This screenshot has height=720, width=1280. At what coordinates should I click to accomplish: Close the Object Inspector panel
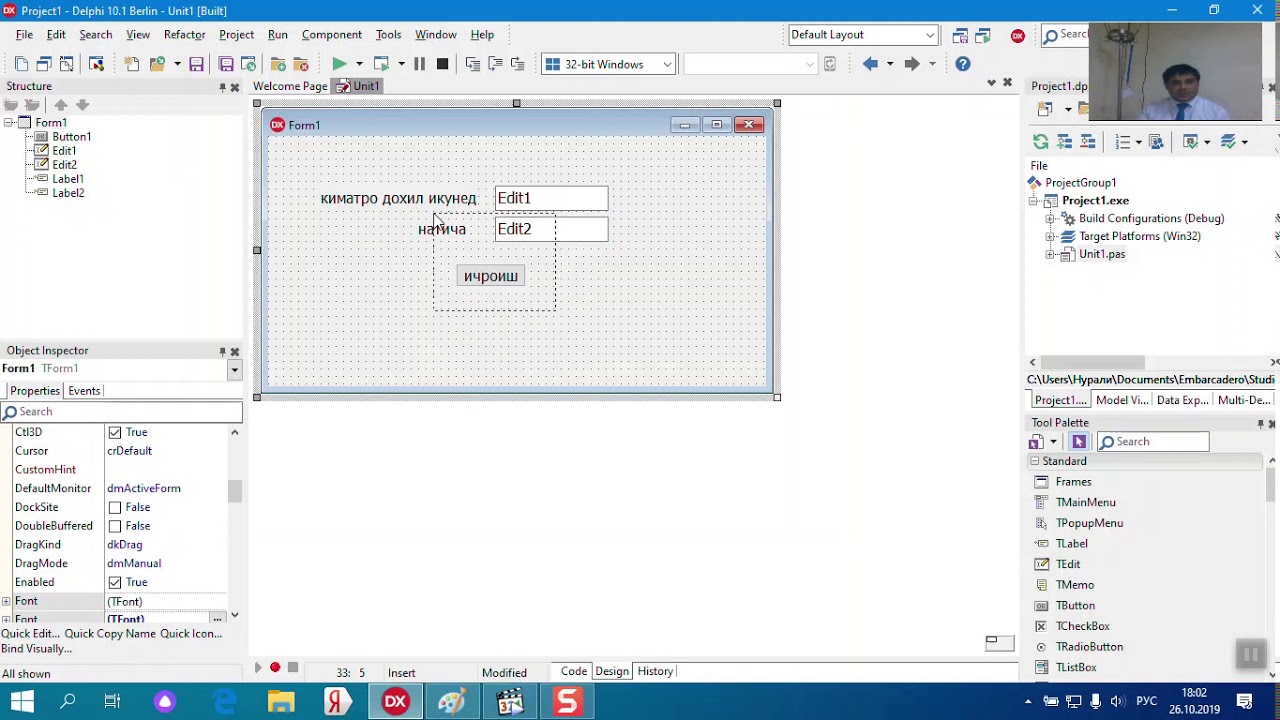click(x=235, y=351)
